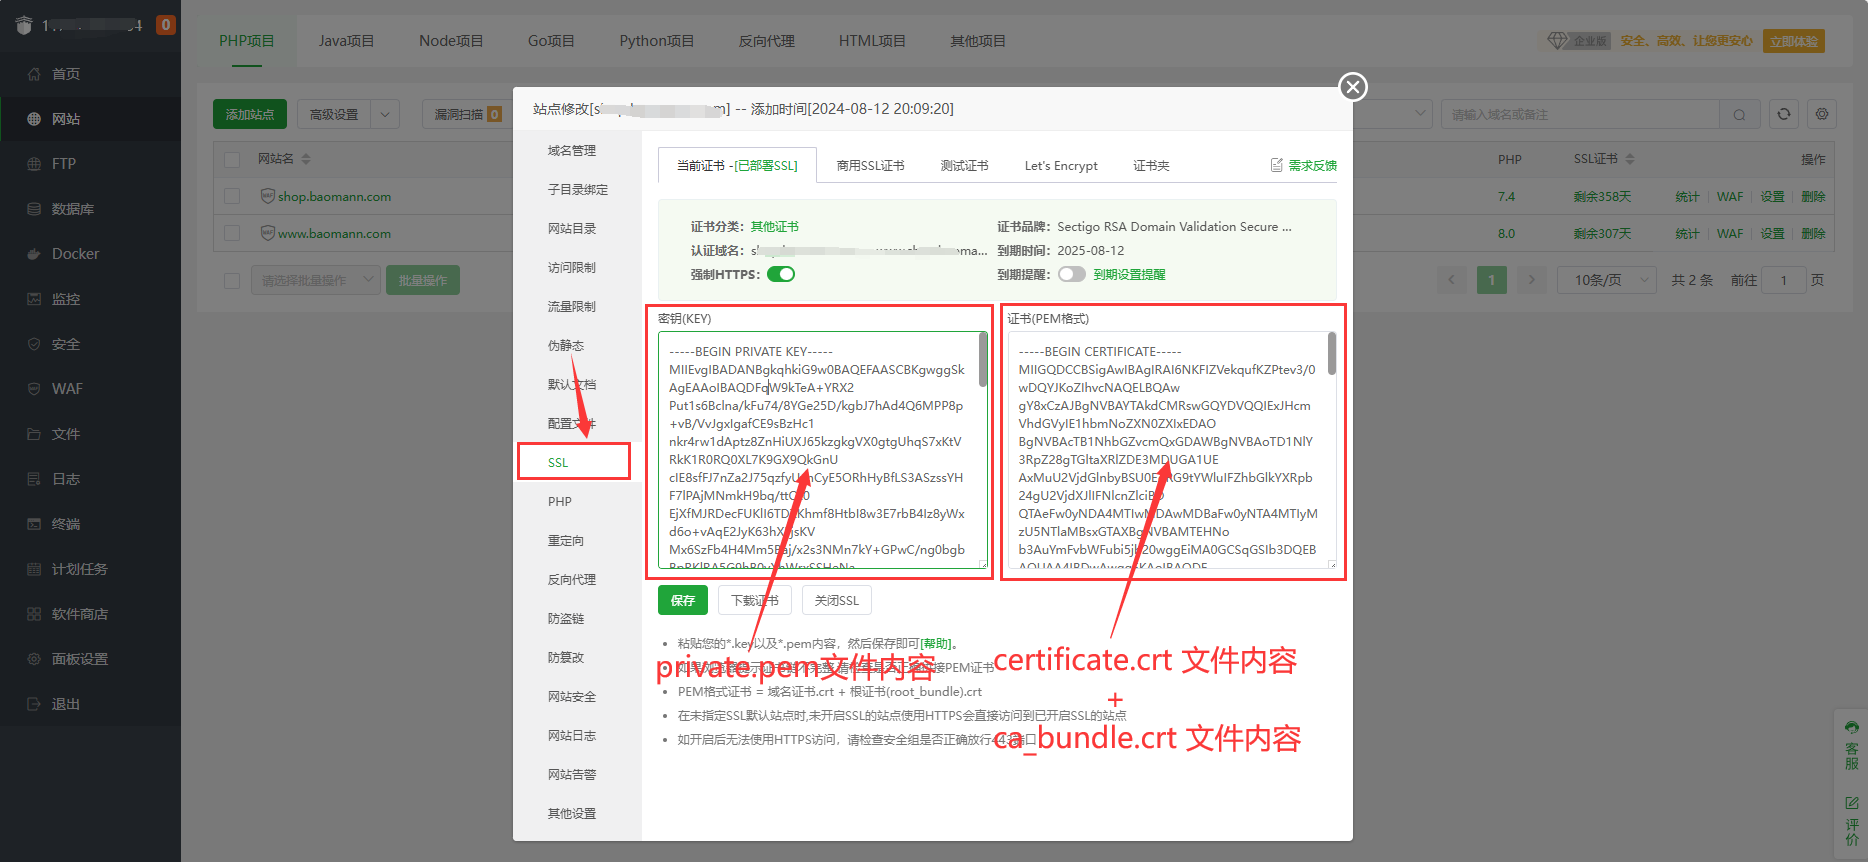The width and height of the screenshot is (1868, 862).
Task: Click the 帮助 link in the hints
Action: [x=936, y=644]
